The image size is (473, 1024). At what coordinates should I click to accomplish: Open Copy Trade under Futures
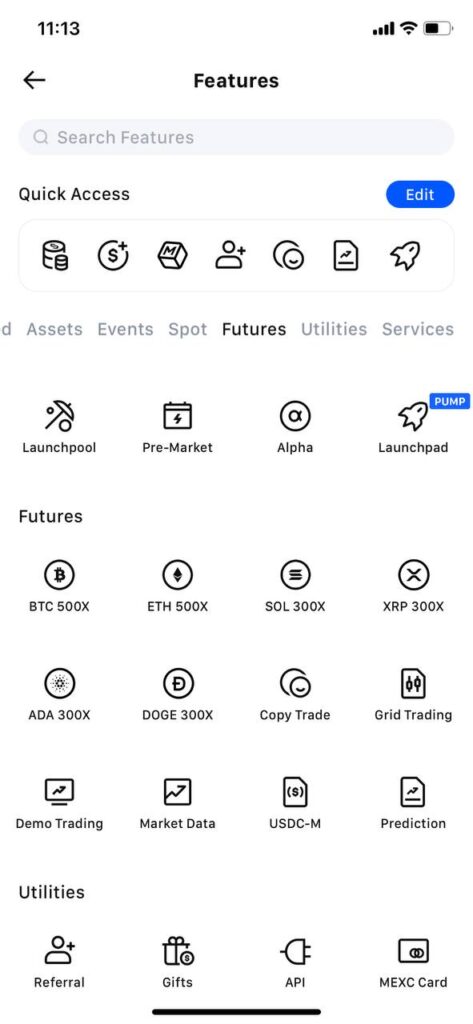(x=295, y=695)
